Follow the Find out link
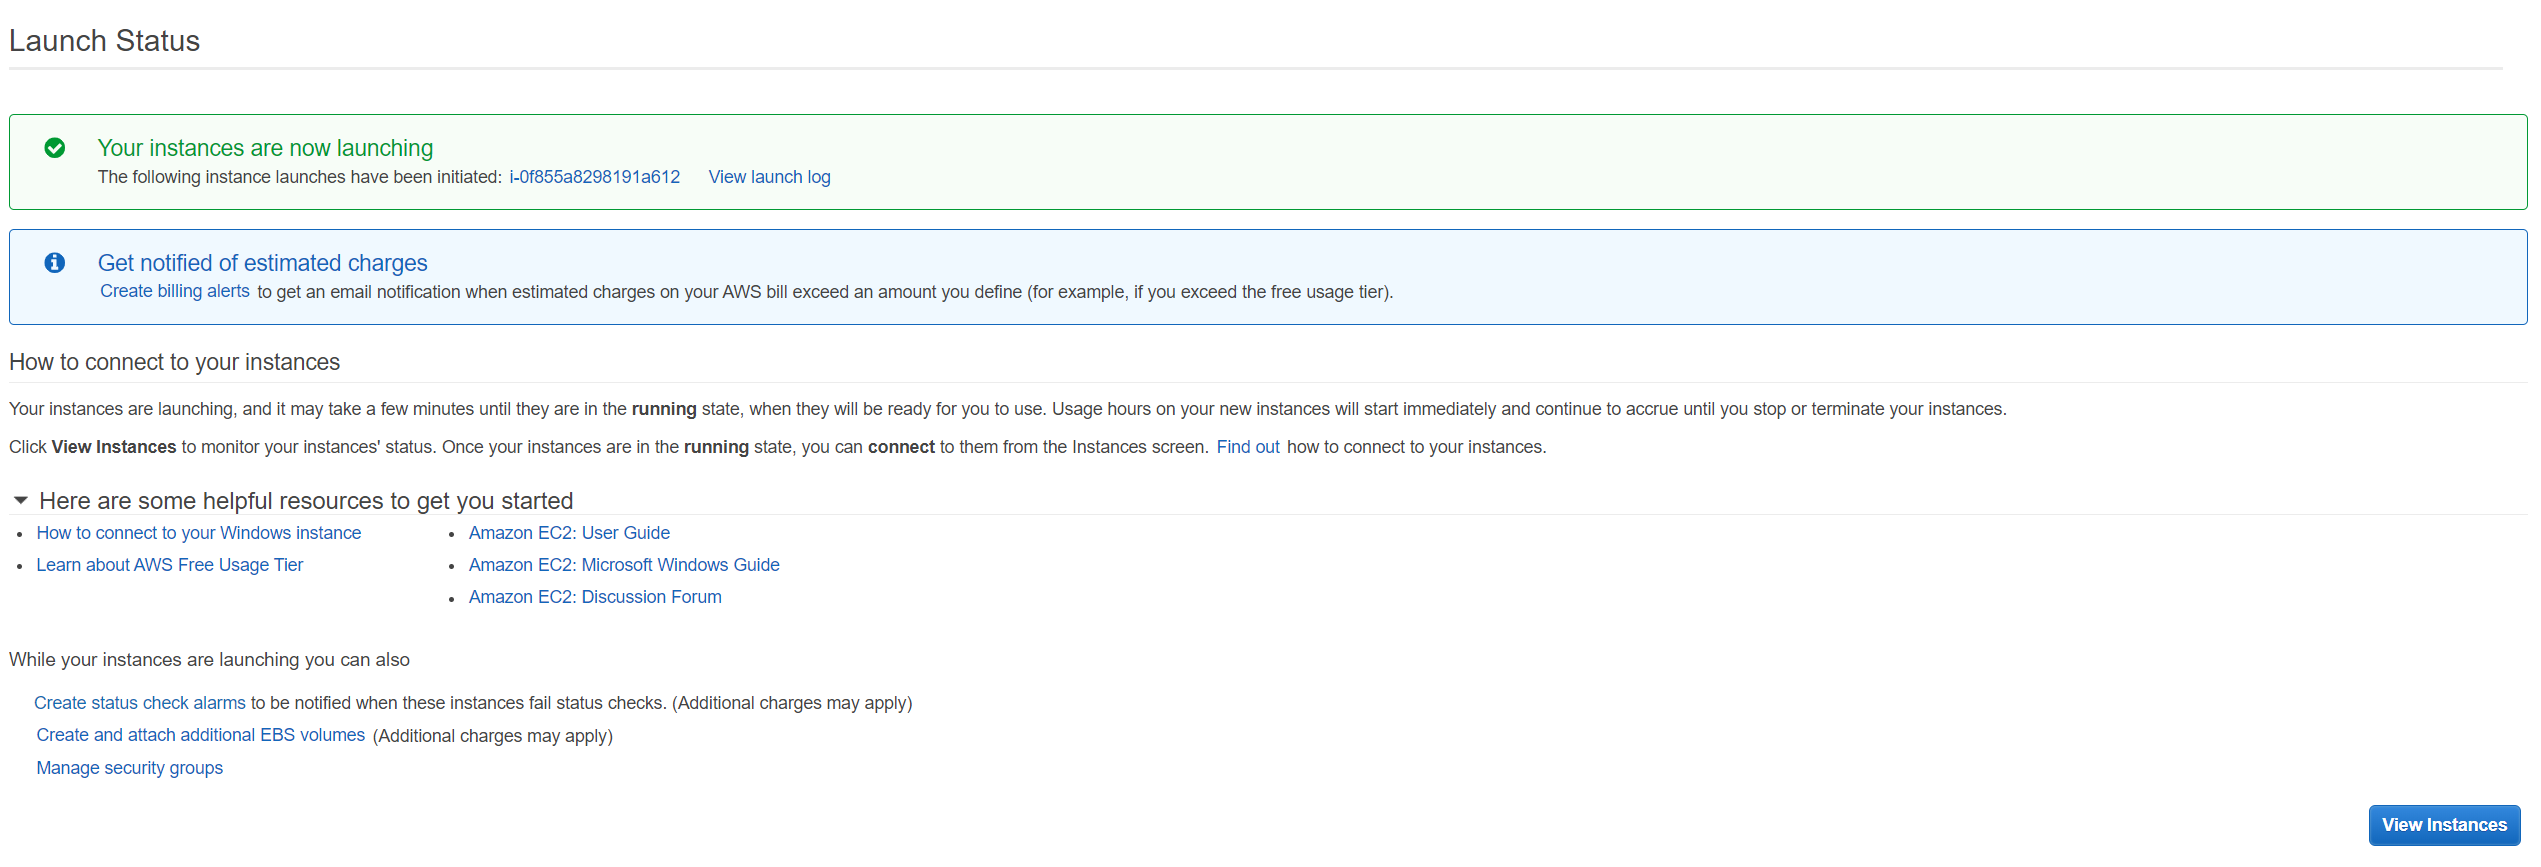This screenshot has height=867, width=2541. click(1247, 447)
